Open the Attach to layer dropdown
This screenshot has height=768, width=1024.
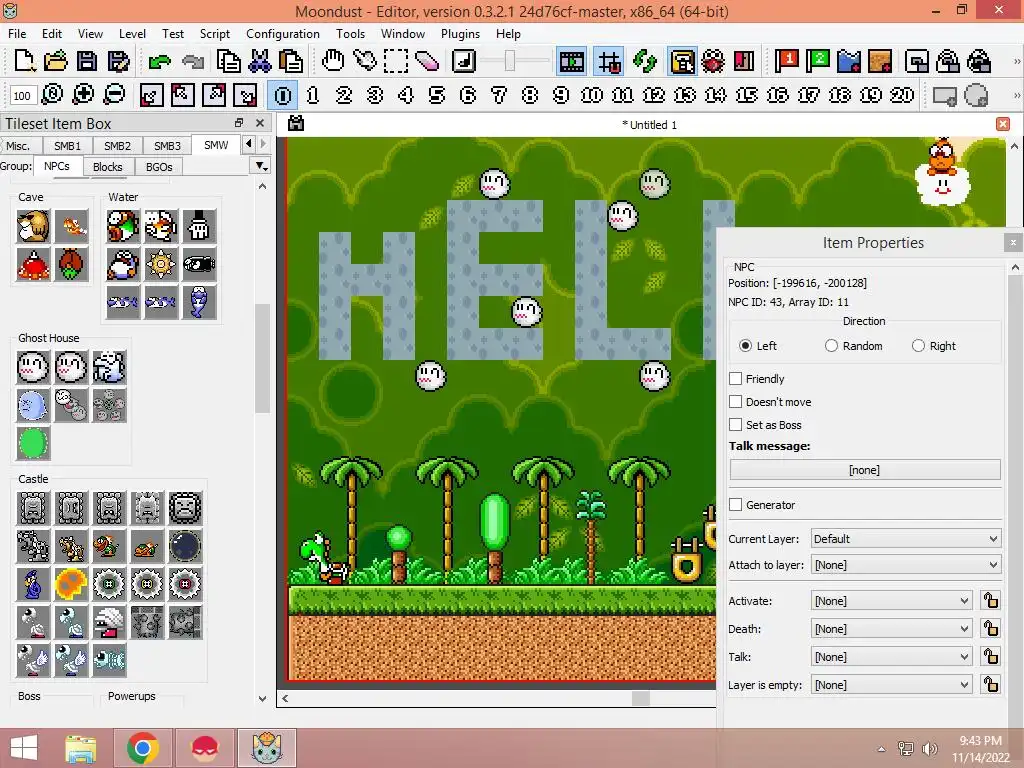click(x=906, y=565)
